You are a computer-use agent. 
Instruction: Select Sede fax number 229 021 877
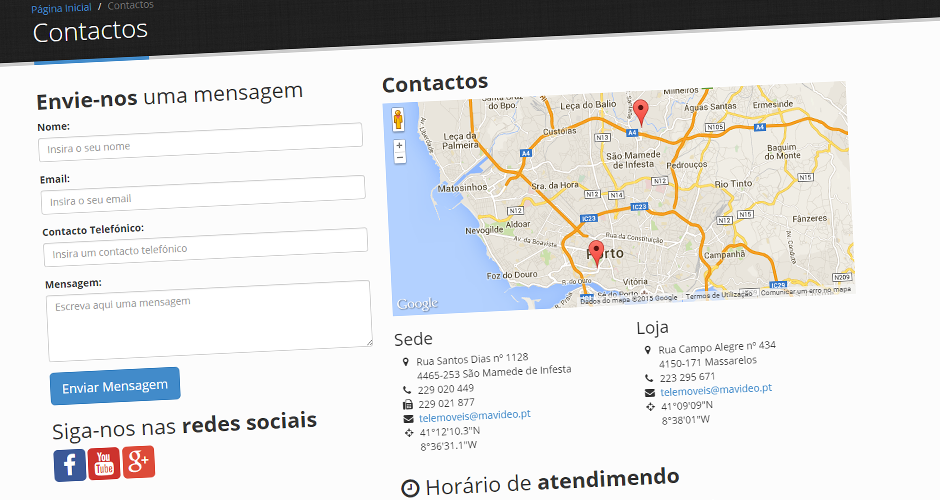tap(447, 403)
